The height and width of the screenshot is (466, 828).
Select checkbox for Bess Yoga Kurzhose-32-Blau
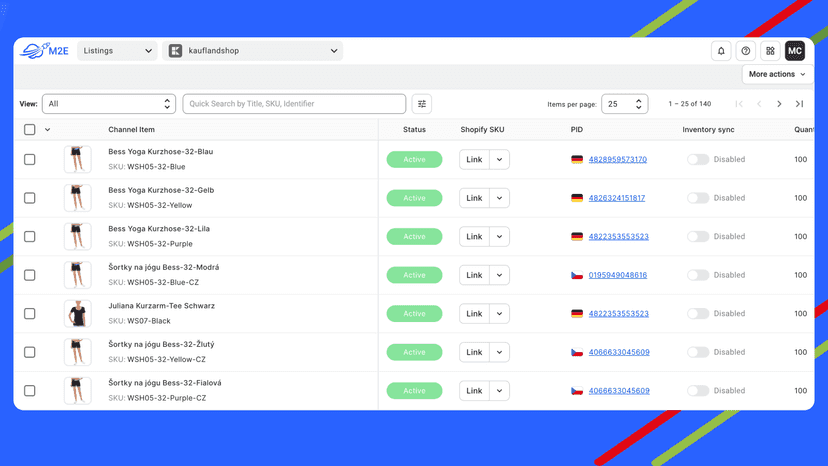coord(30,160)
